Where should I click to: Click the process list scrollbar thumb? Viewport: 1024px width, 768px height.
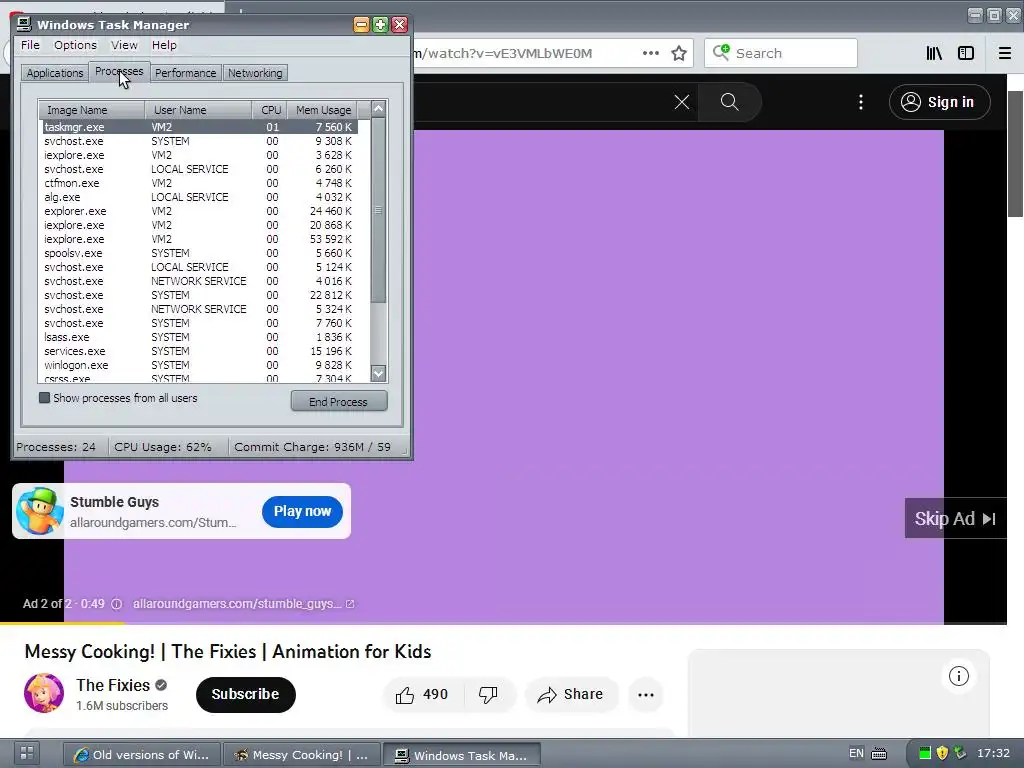pyautogui.click(x=378, y=210)
